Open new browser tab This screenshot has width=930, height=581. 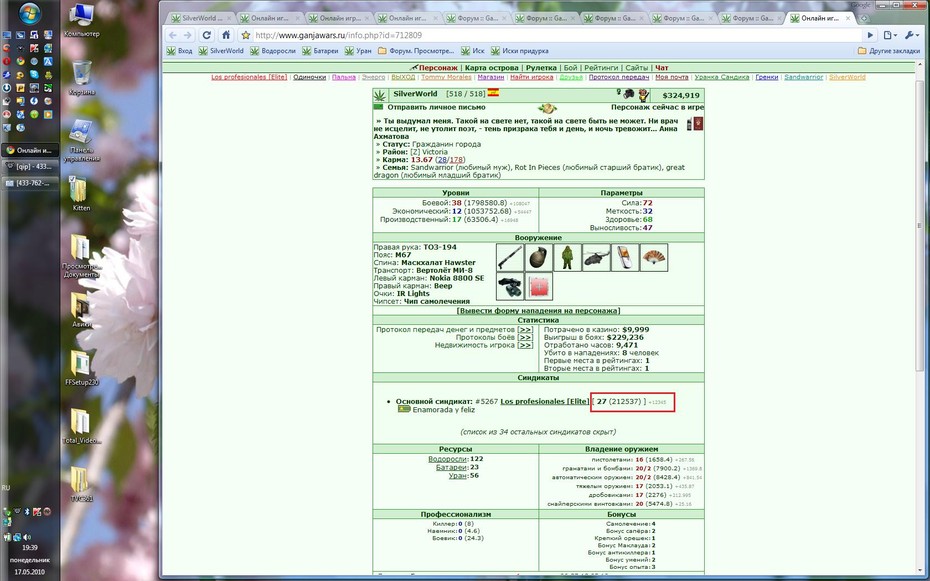point(864,18)
